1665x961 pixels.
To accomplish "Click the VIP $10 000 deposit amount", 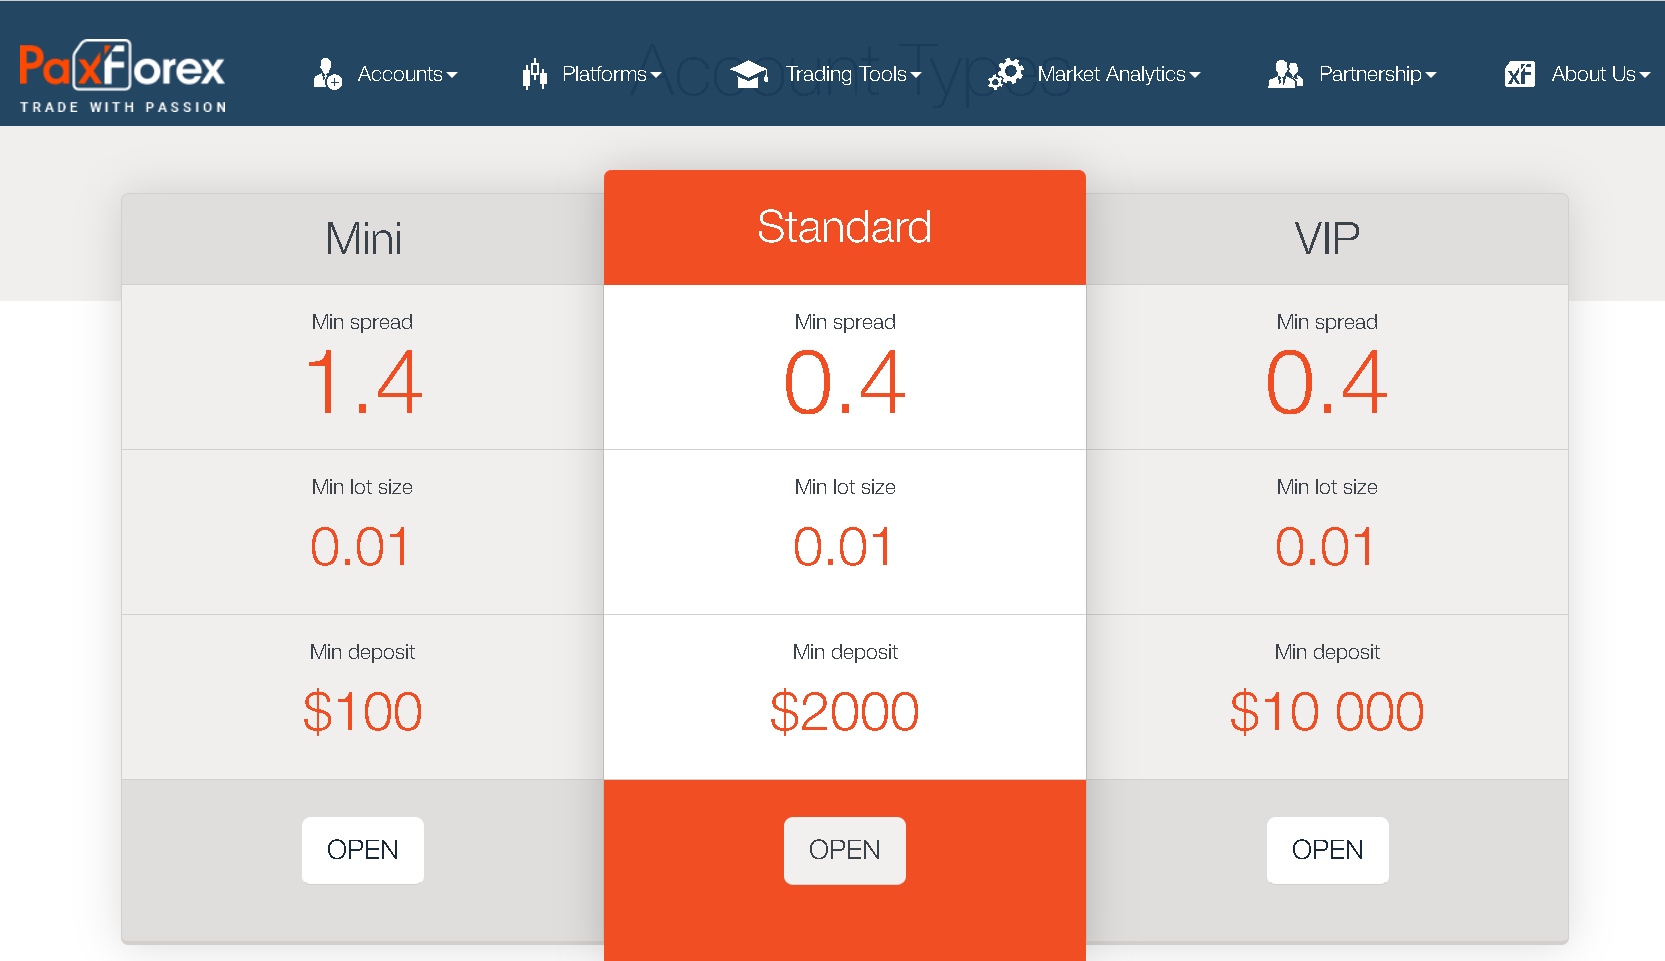I will pos(1327,712).
